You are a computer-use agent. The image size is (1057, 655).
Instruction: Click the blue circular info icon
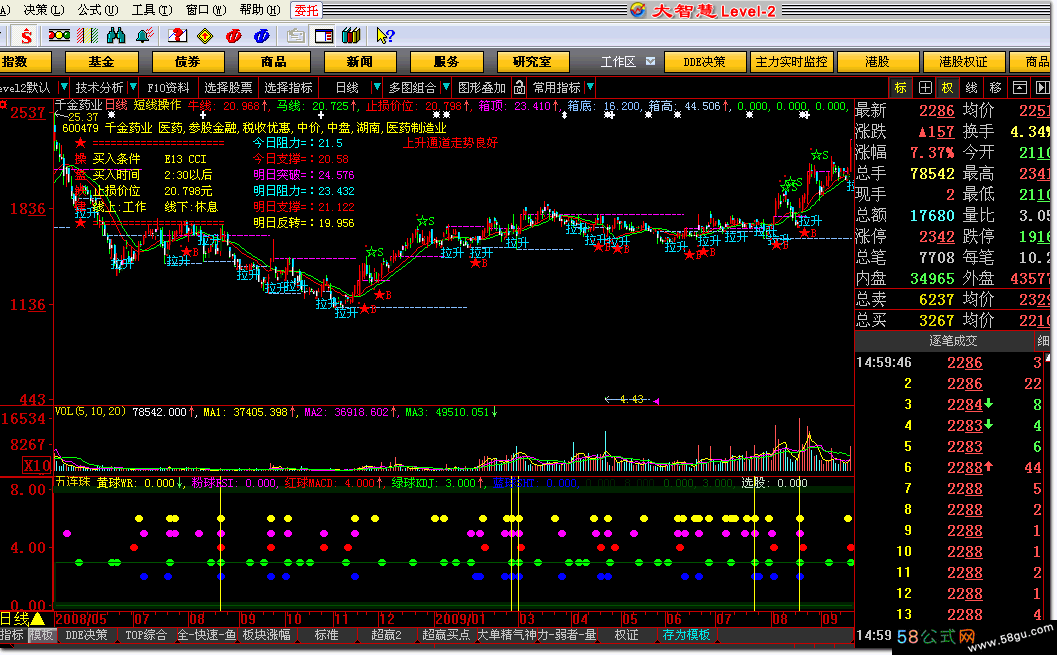262,35
